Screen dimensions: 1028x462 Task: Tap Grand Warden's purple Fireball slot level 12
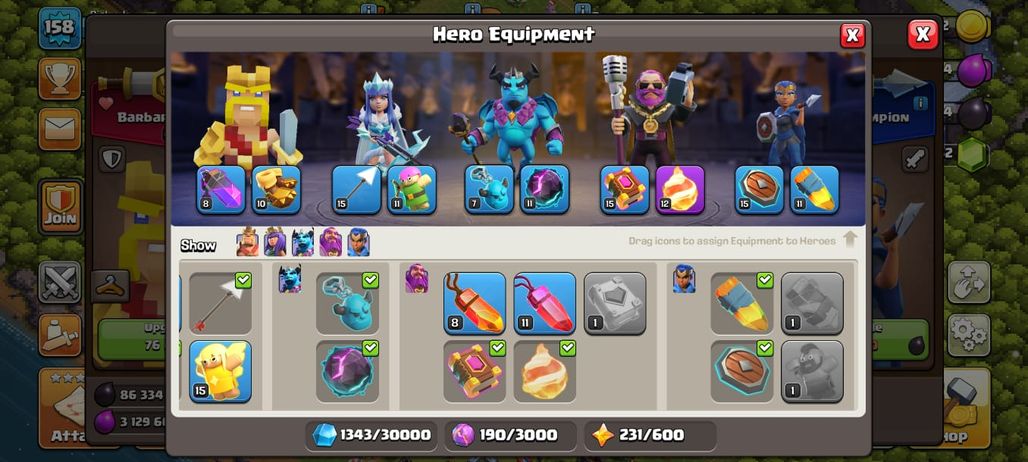(680, 189)
